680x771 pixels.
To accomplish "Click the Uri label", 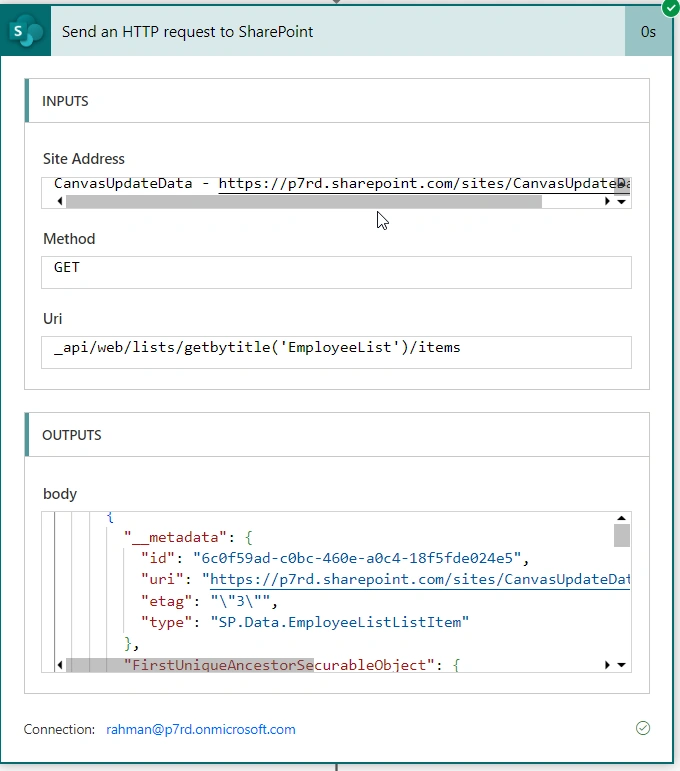I will [x=53, y=319].
